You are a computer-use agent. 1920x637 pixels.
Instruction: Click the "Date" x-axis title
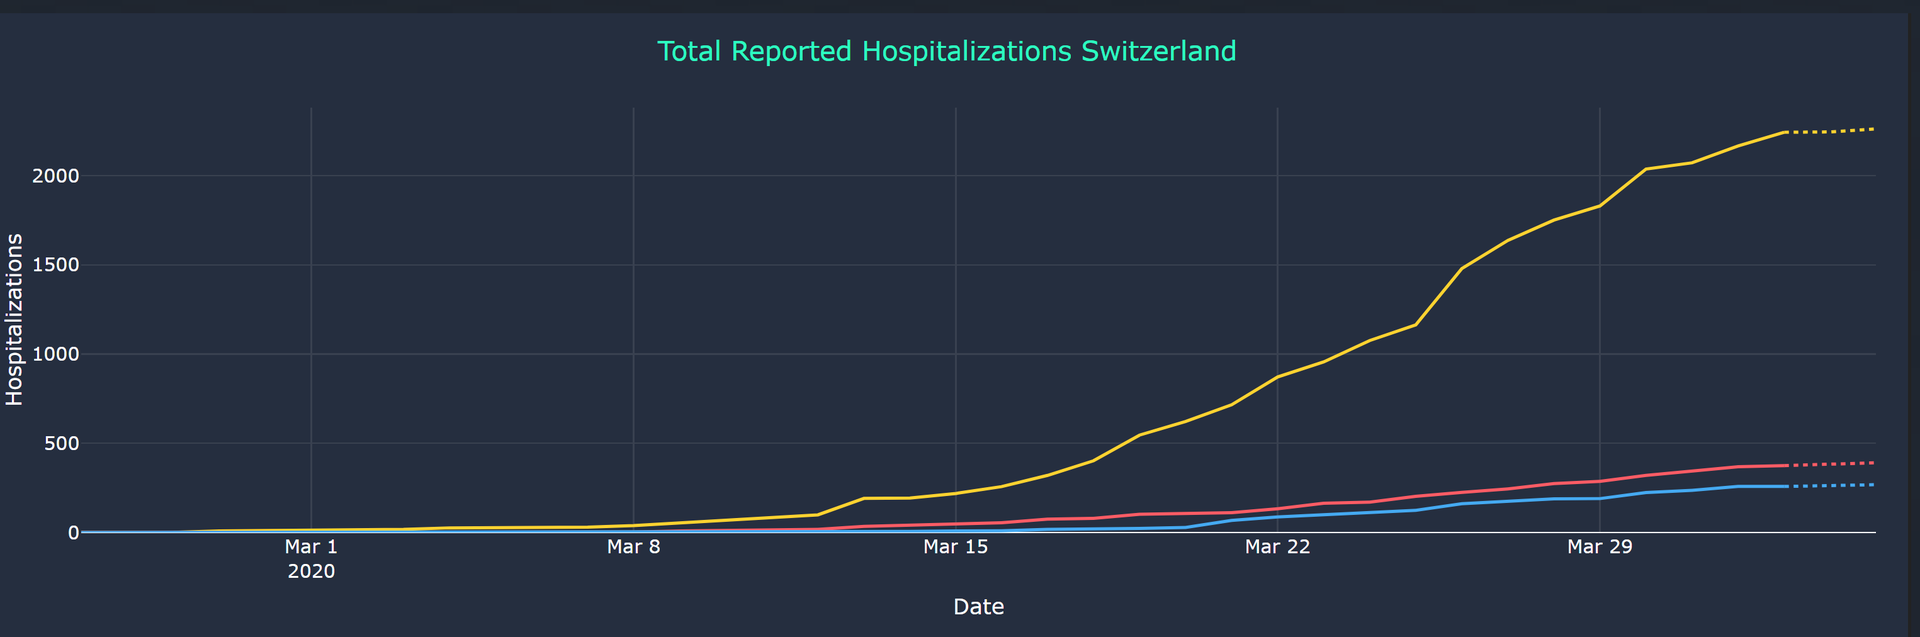pyautogui.click(x=978, y=606)
